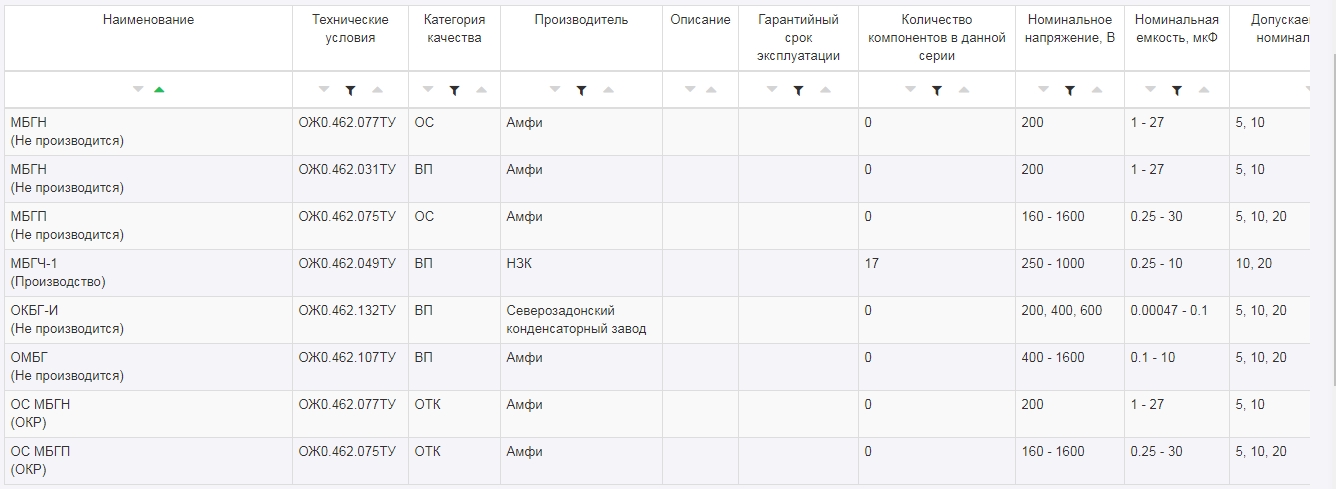1336x489 pixels.
Task: Sort Описание column ascending
Action: tap(711, 90)
